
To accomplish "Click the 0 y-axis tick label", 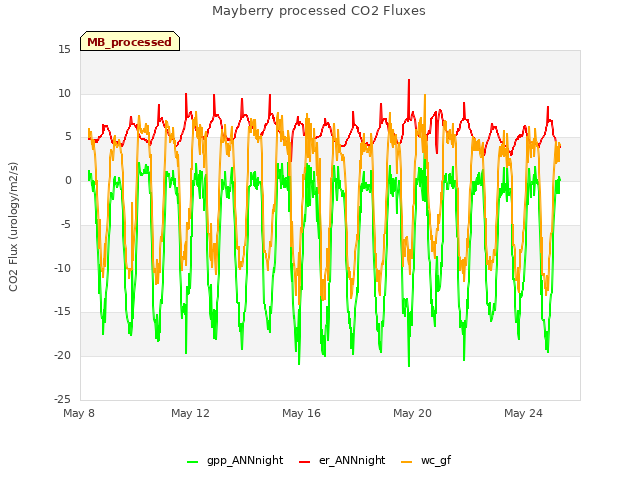I will click(x=68, y=181).
